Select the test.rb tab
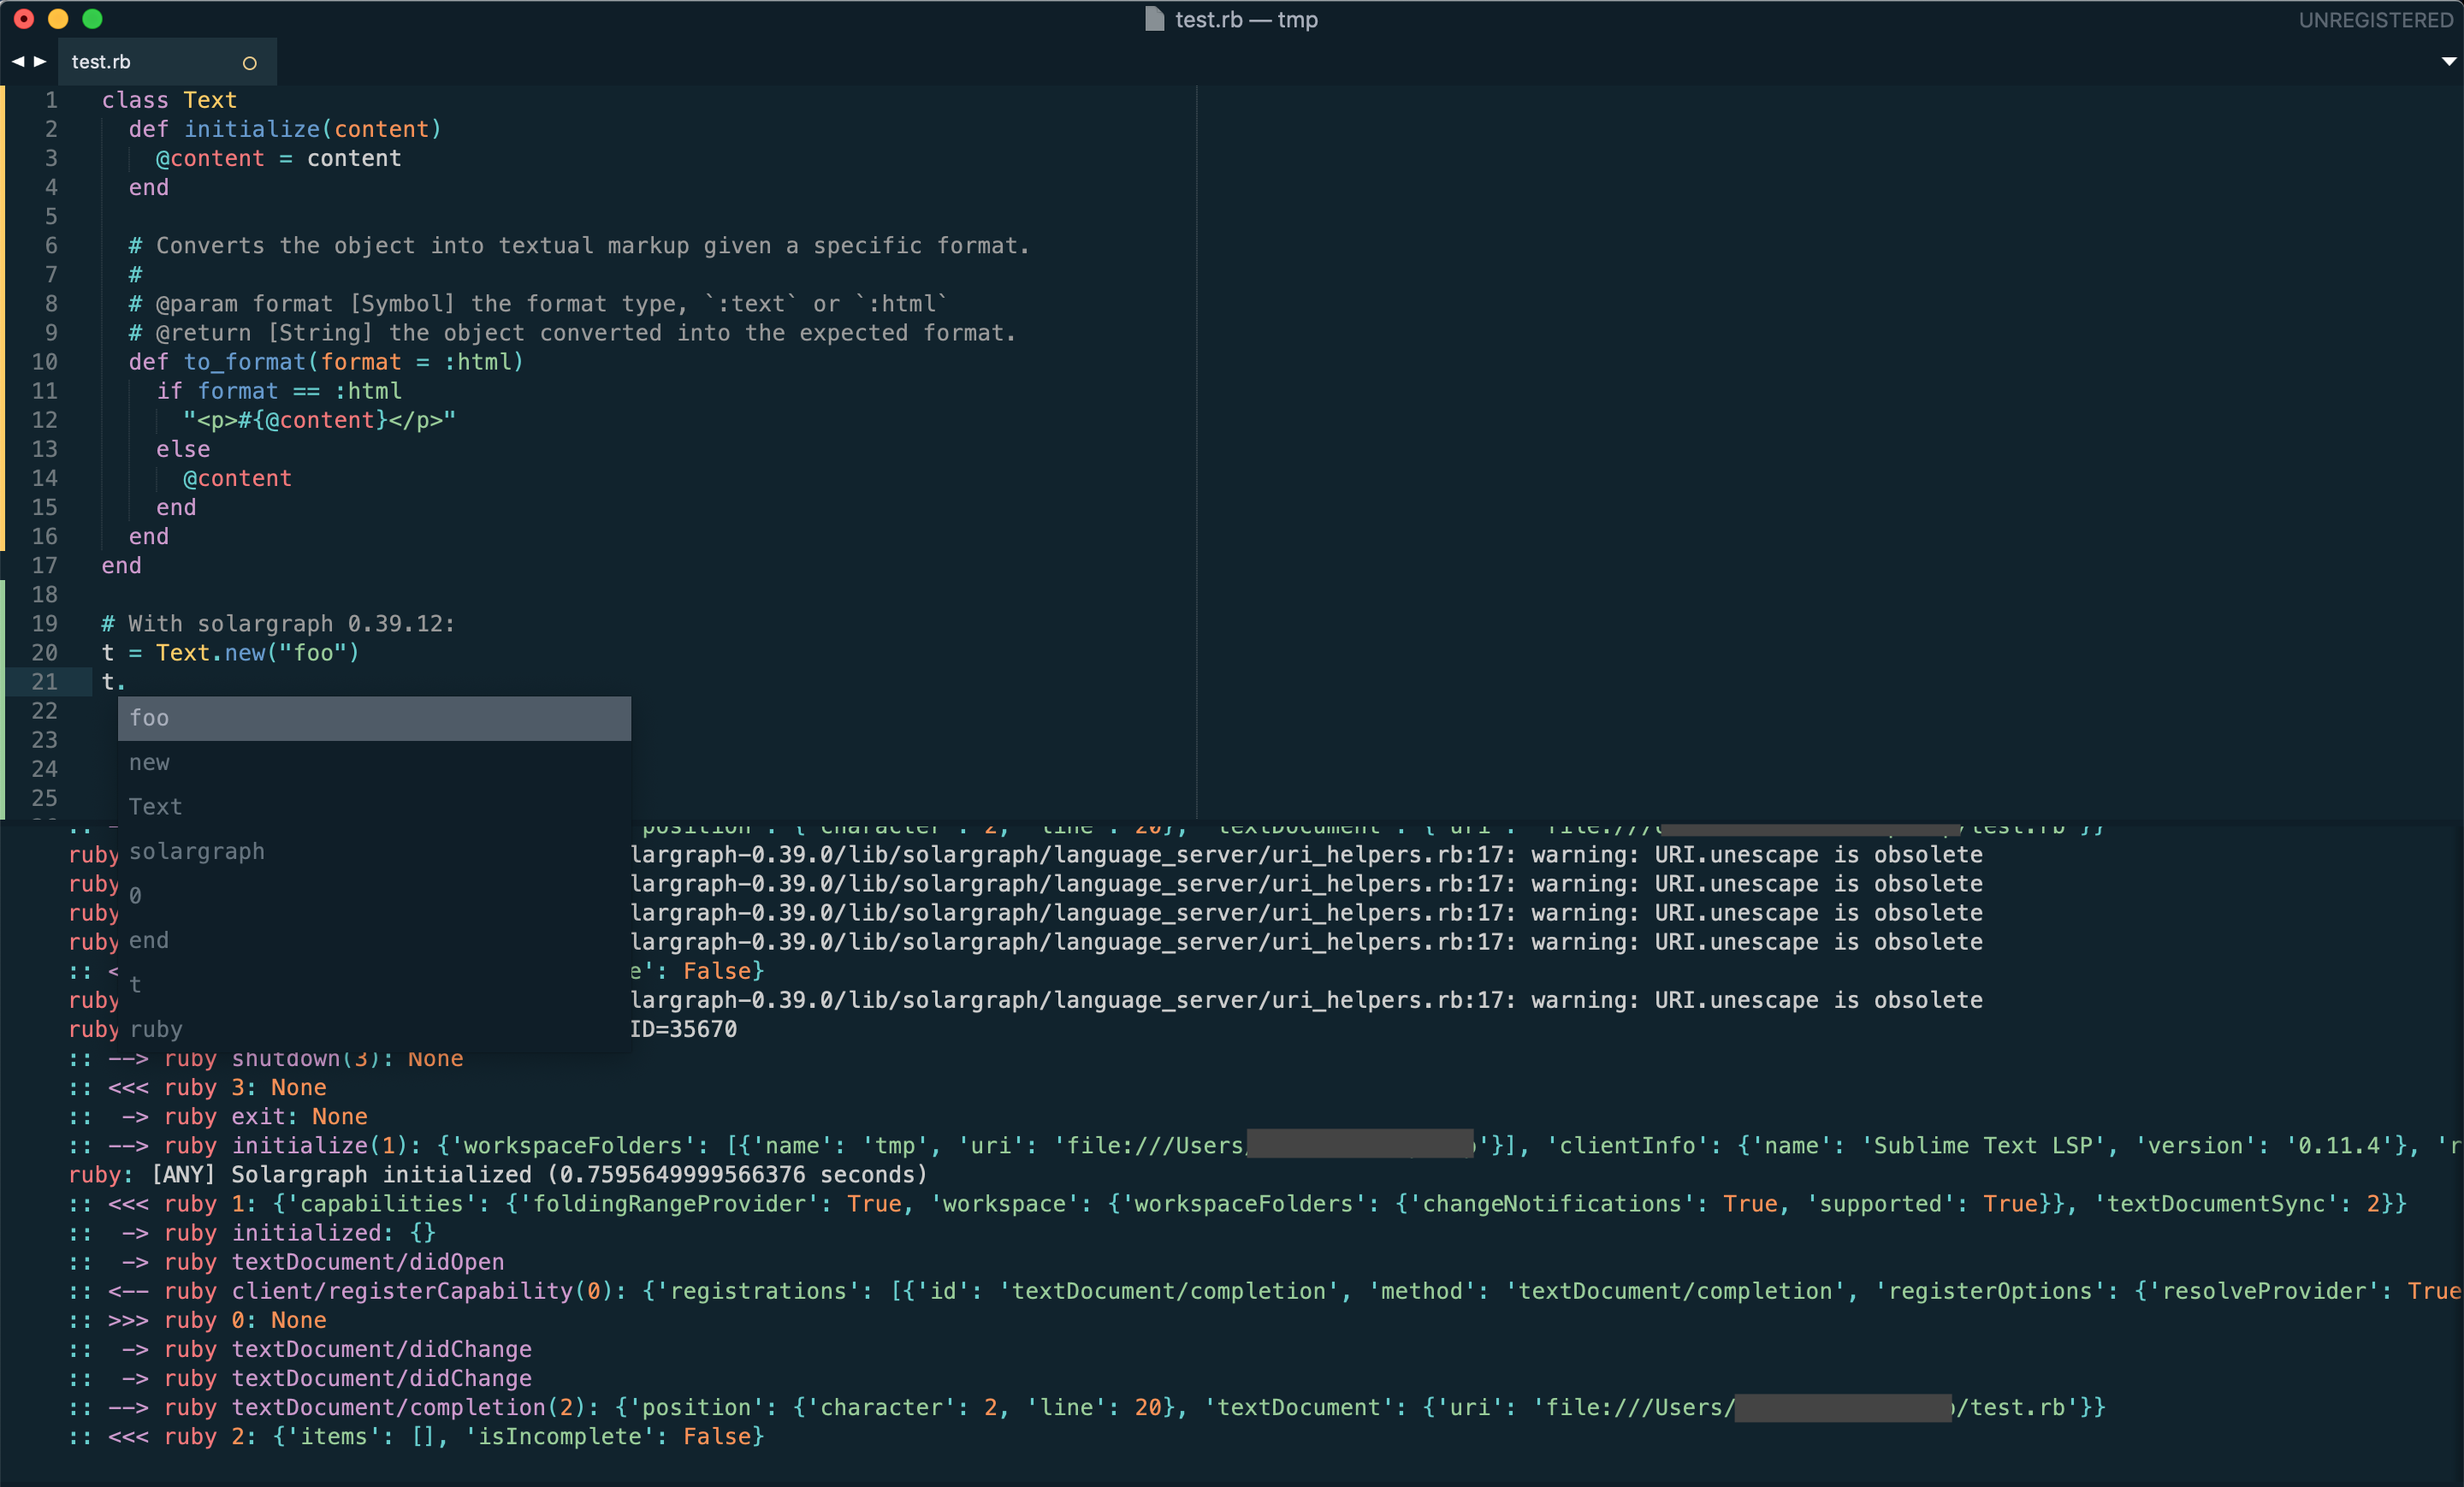Viewport: 2464px width, 1487px height. (x=101, y=62)
